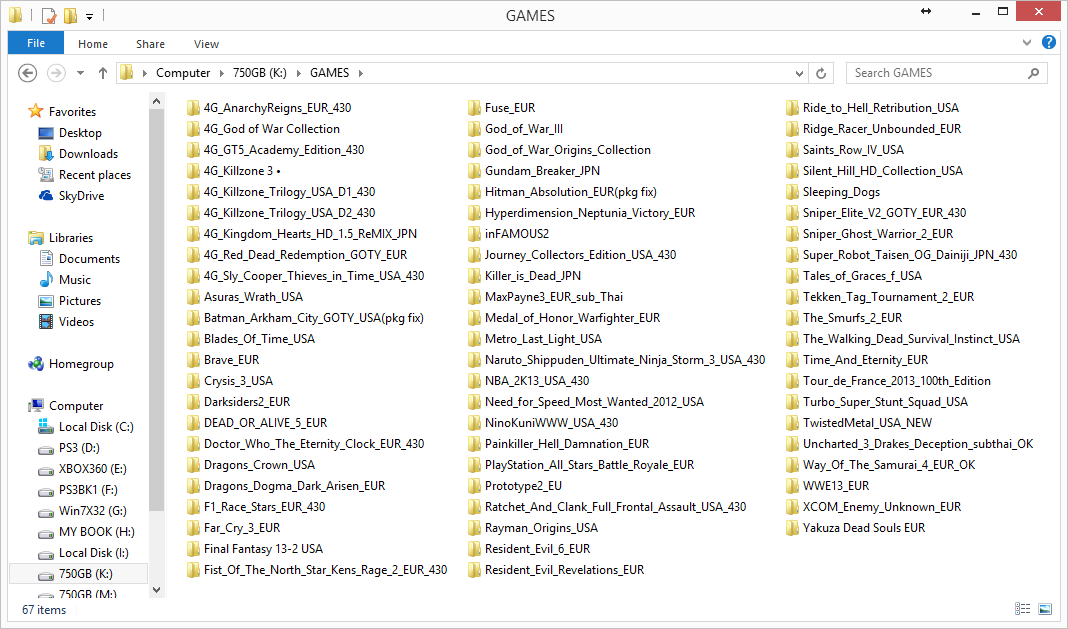This screenshot has width=1068, height=629.
Task: Select Hitman_Absolution_EUR(pkg fix) folder
Action: point(563,191)
